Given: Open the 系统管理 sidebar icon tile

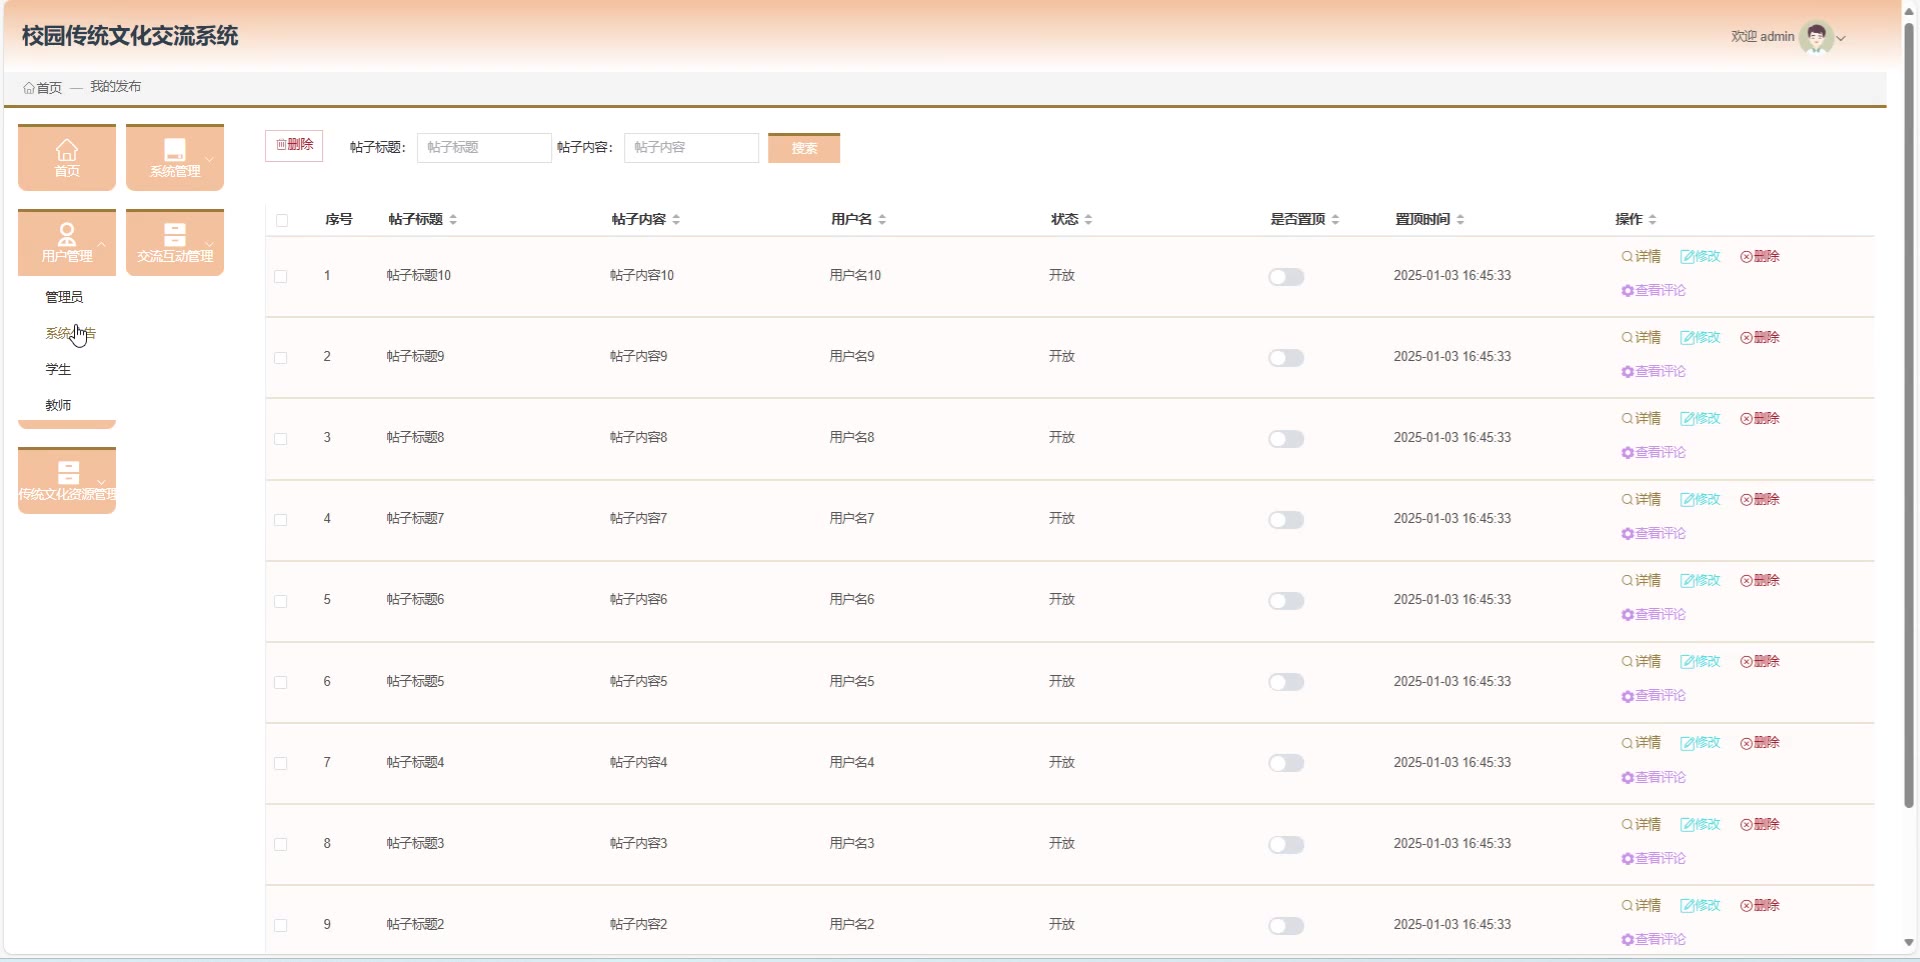Looking at the screenshot, I should 175,150.
